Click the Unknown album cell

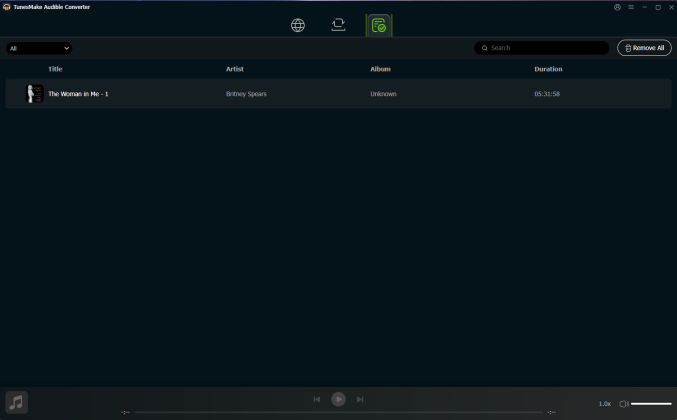click(383, 94)
